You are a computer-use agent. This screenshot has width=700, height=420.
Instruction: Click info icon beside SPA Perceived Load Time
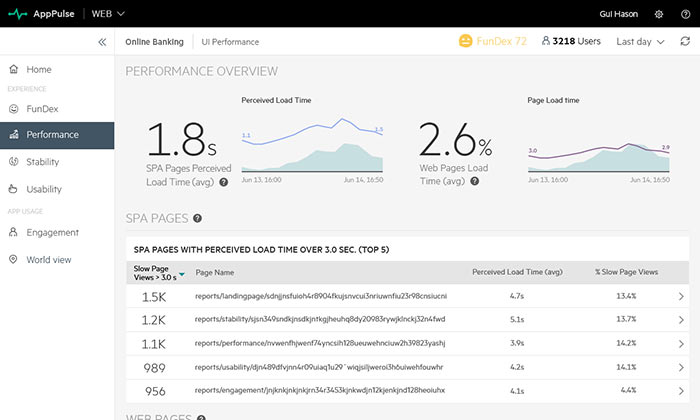coord(223,182)
